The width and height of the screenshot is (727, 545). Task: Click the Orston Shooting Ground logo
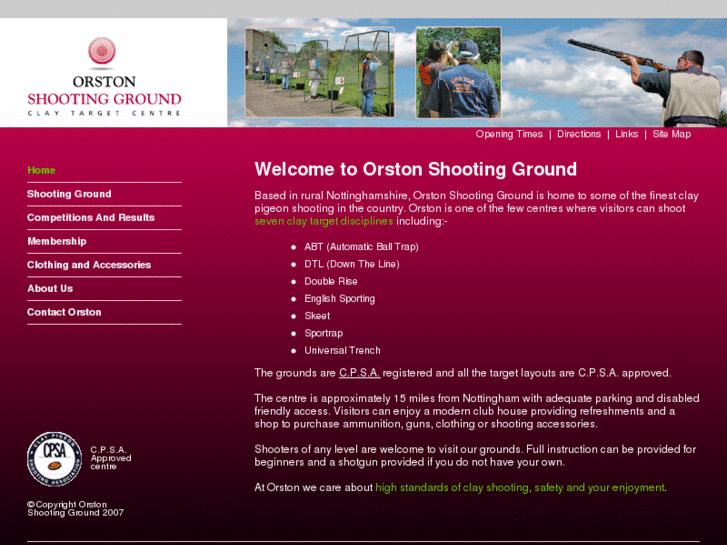coord(104,77)
